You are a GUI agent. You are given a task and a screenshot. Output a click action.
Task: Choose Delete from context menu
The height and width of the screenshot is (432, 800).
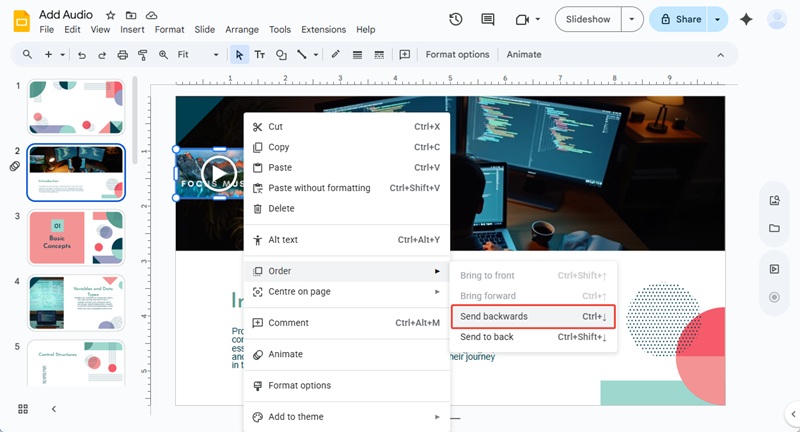coord(347,208)
